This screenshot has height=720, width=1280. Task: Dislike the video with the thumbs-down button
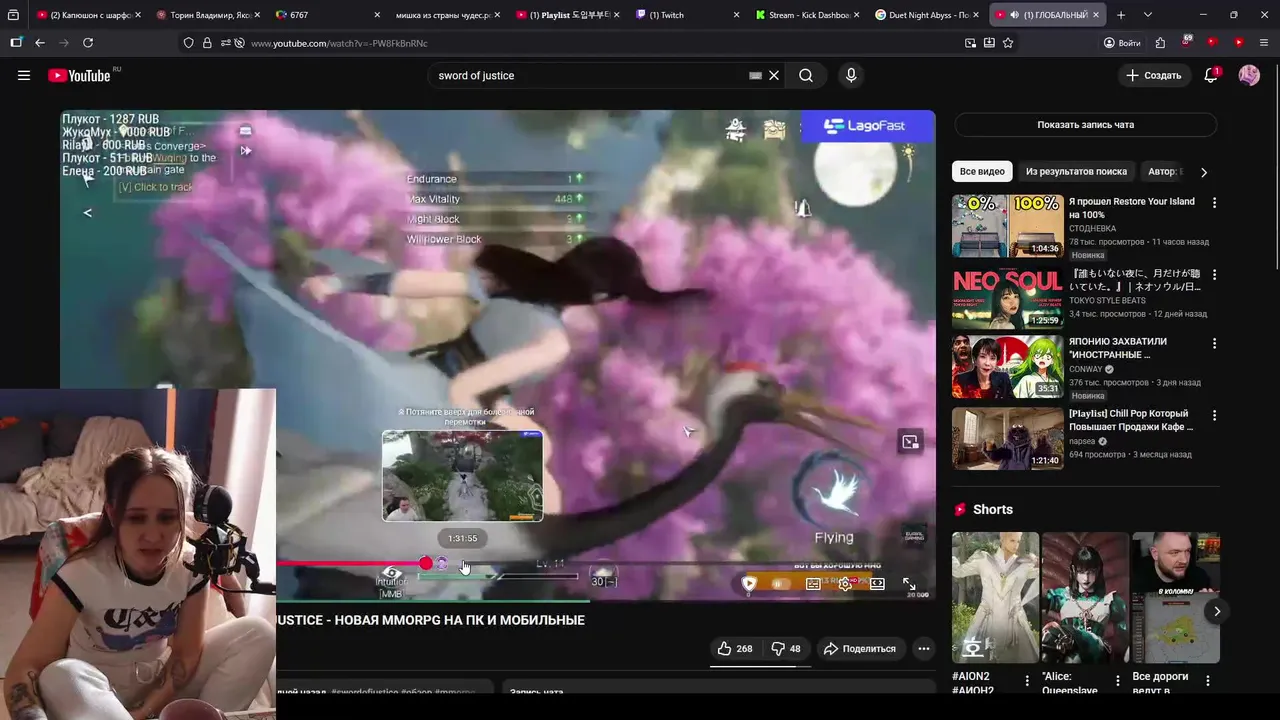(786, 649)
